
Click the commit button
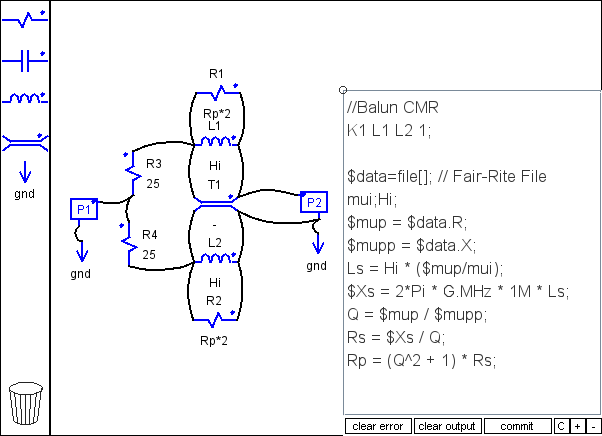point(517,426)
